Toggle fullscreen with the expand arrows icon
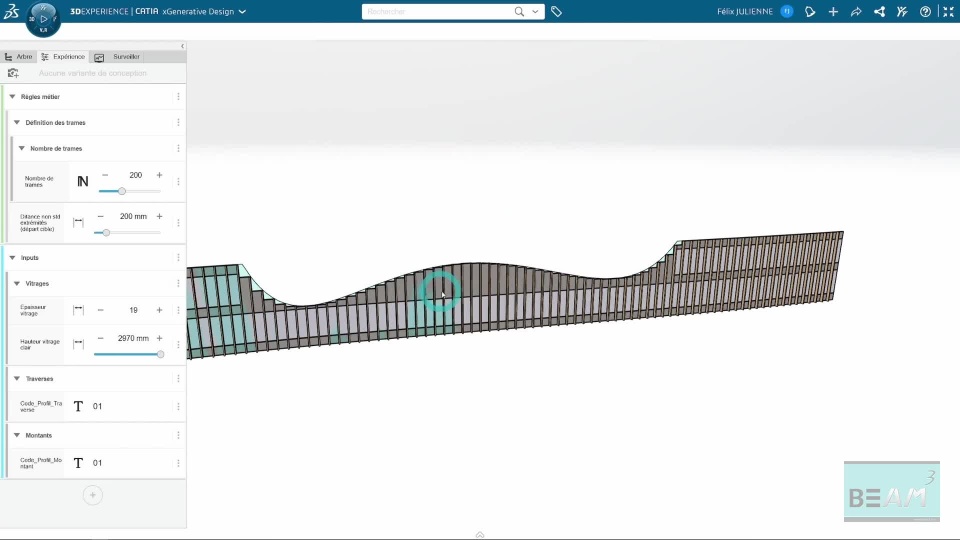960x540 pixels. [948, 12]
